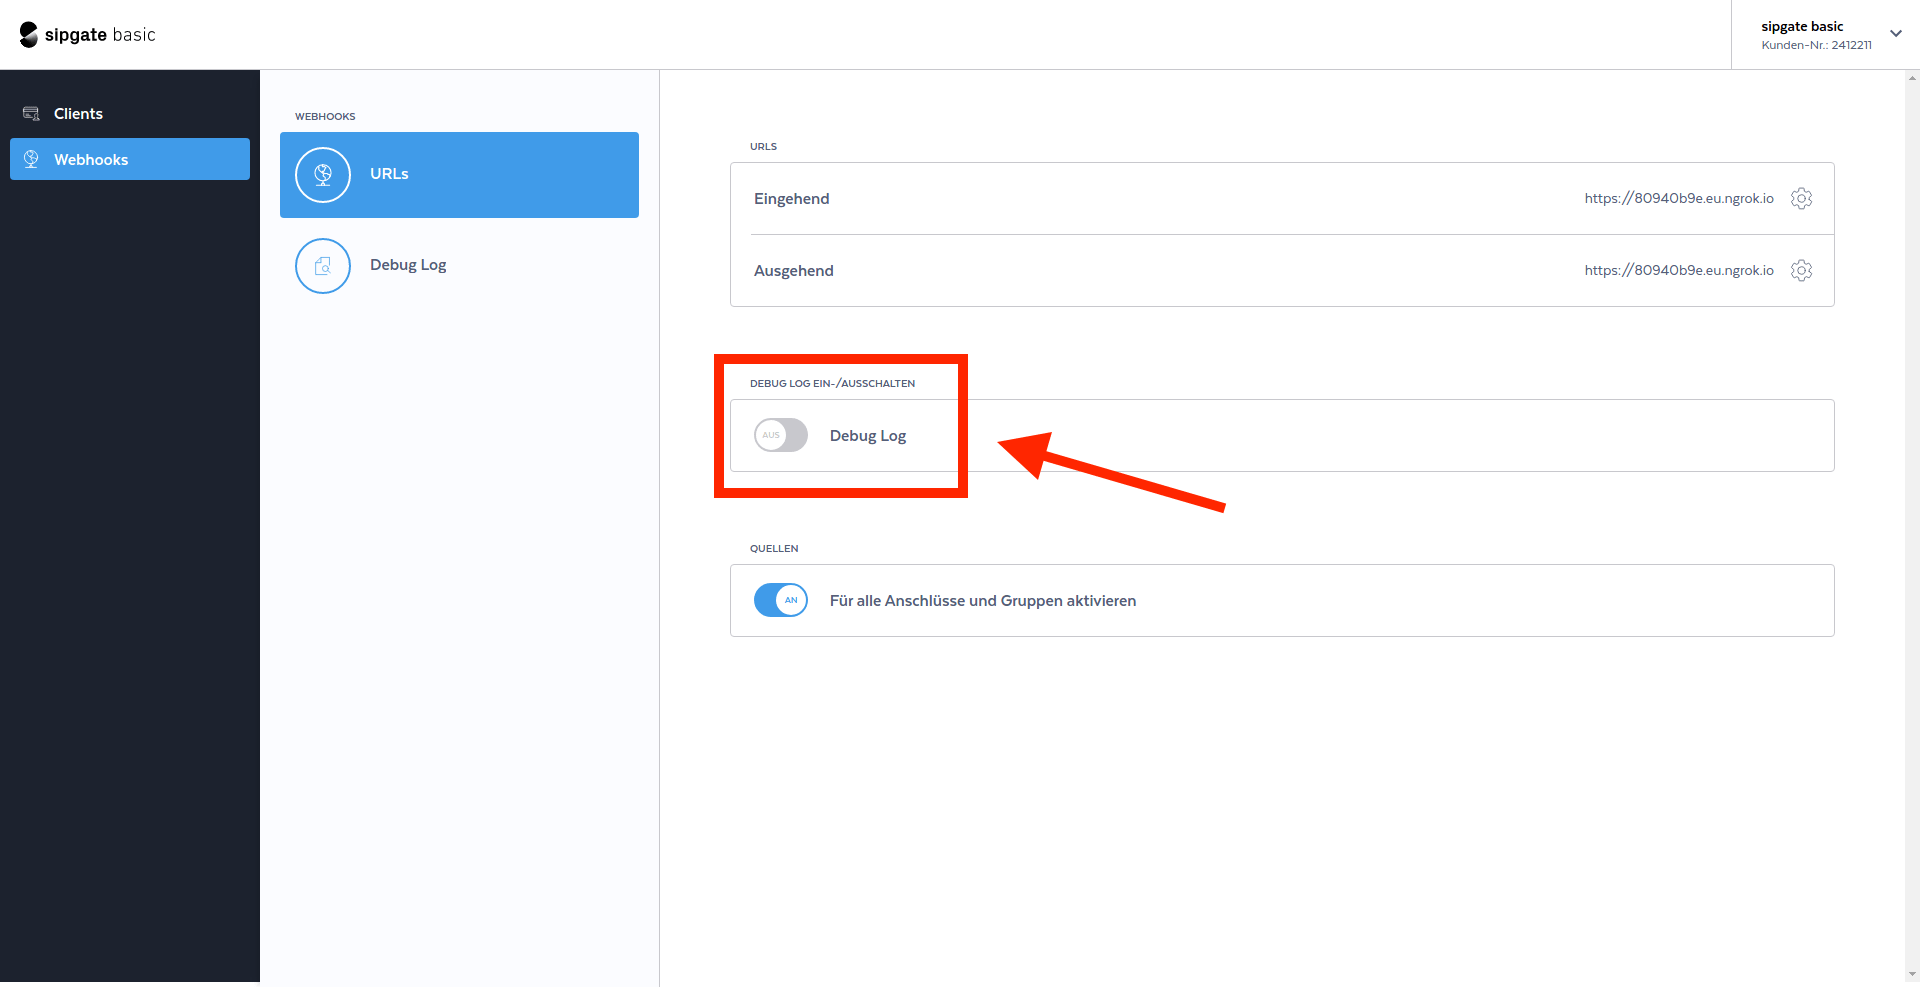
Task: Disable Für alle Anschlüsse und Gruppen toggle
Action: point(781,600)
